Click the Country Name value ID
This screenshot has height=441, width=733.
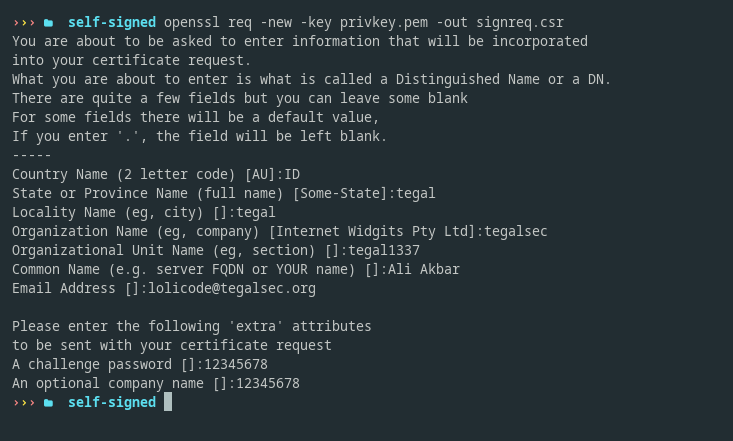click(292, 174)
